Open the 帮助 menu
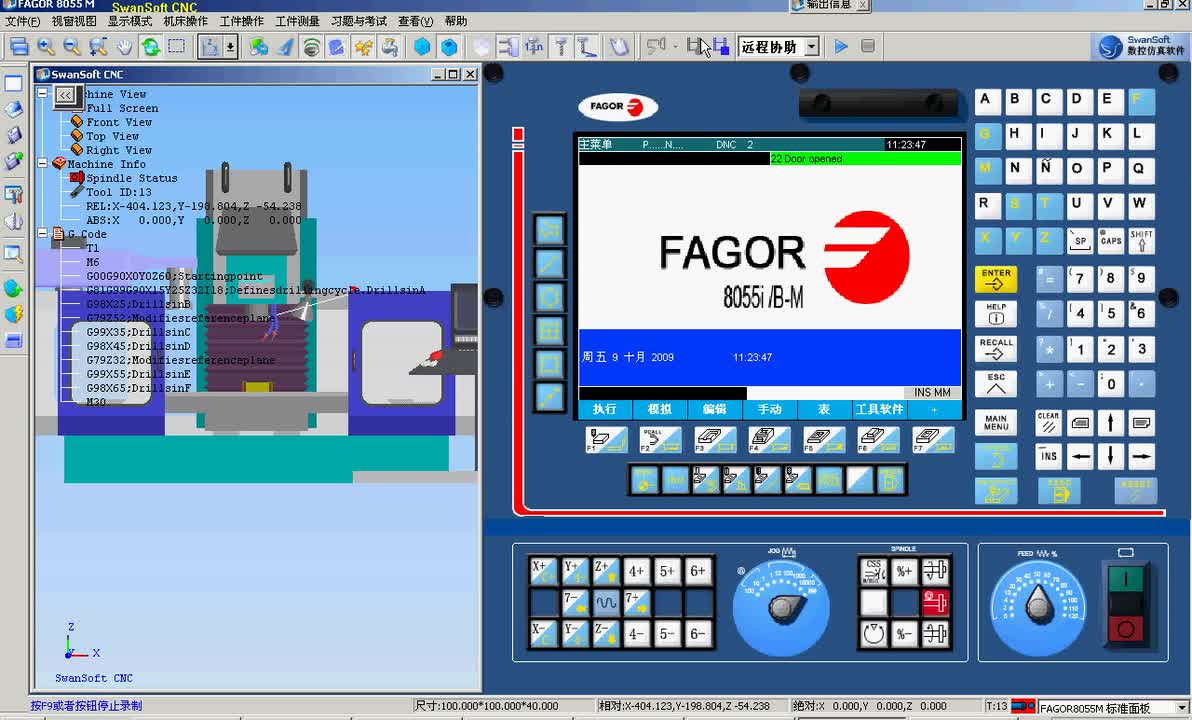Image resolution: width=1192 pixels, height=720 pixels. pyautogui.click(x=455, y=21)
